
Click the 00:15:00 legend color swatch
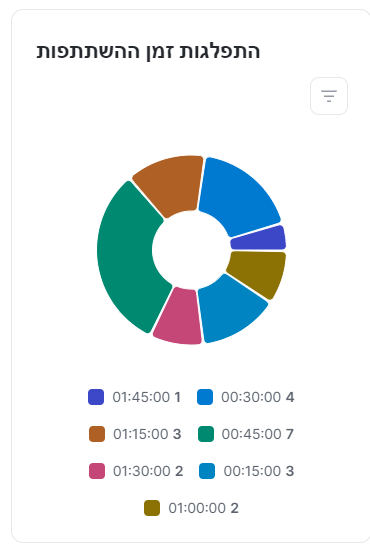click(207, 471)
